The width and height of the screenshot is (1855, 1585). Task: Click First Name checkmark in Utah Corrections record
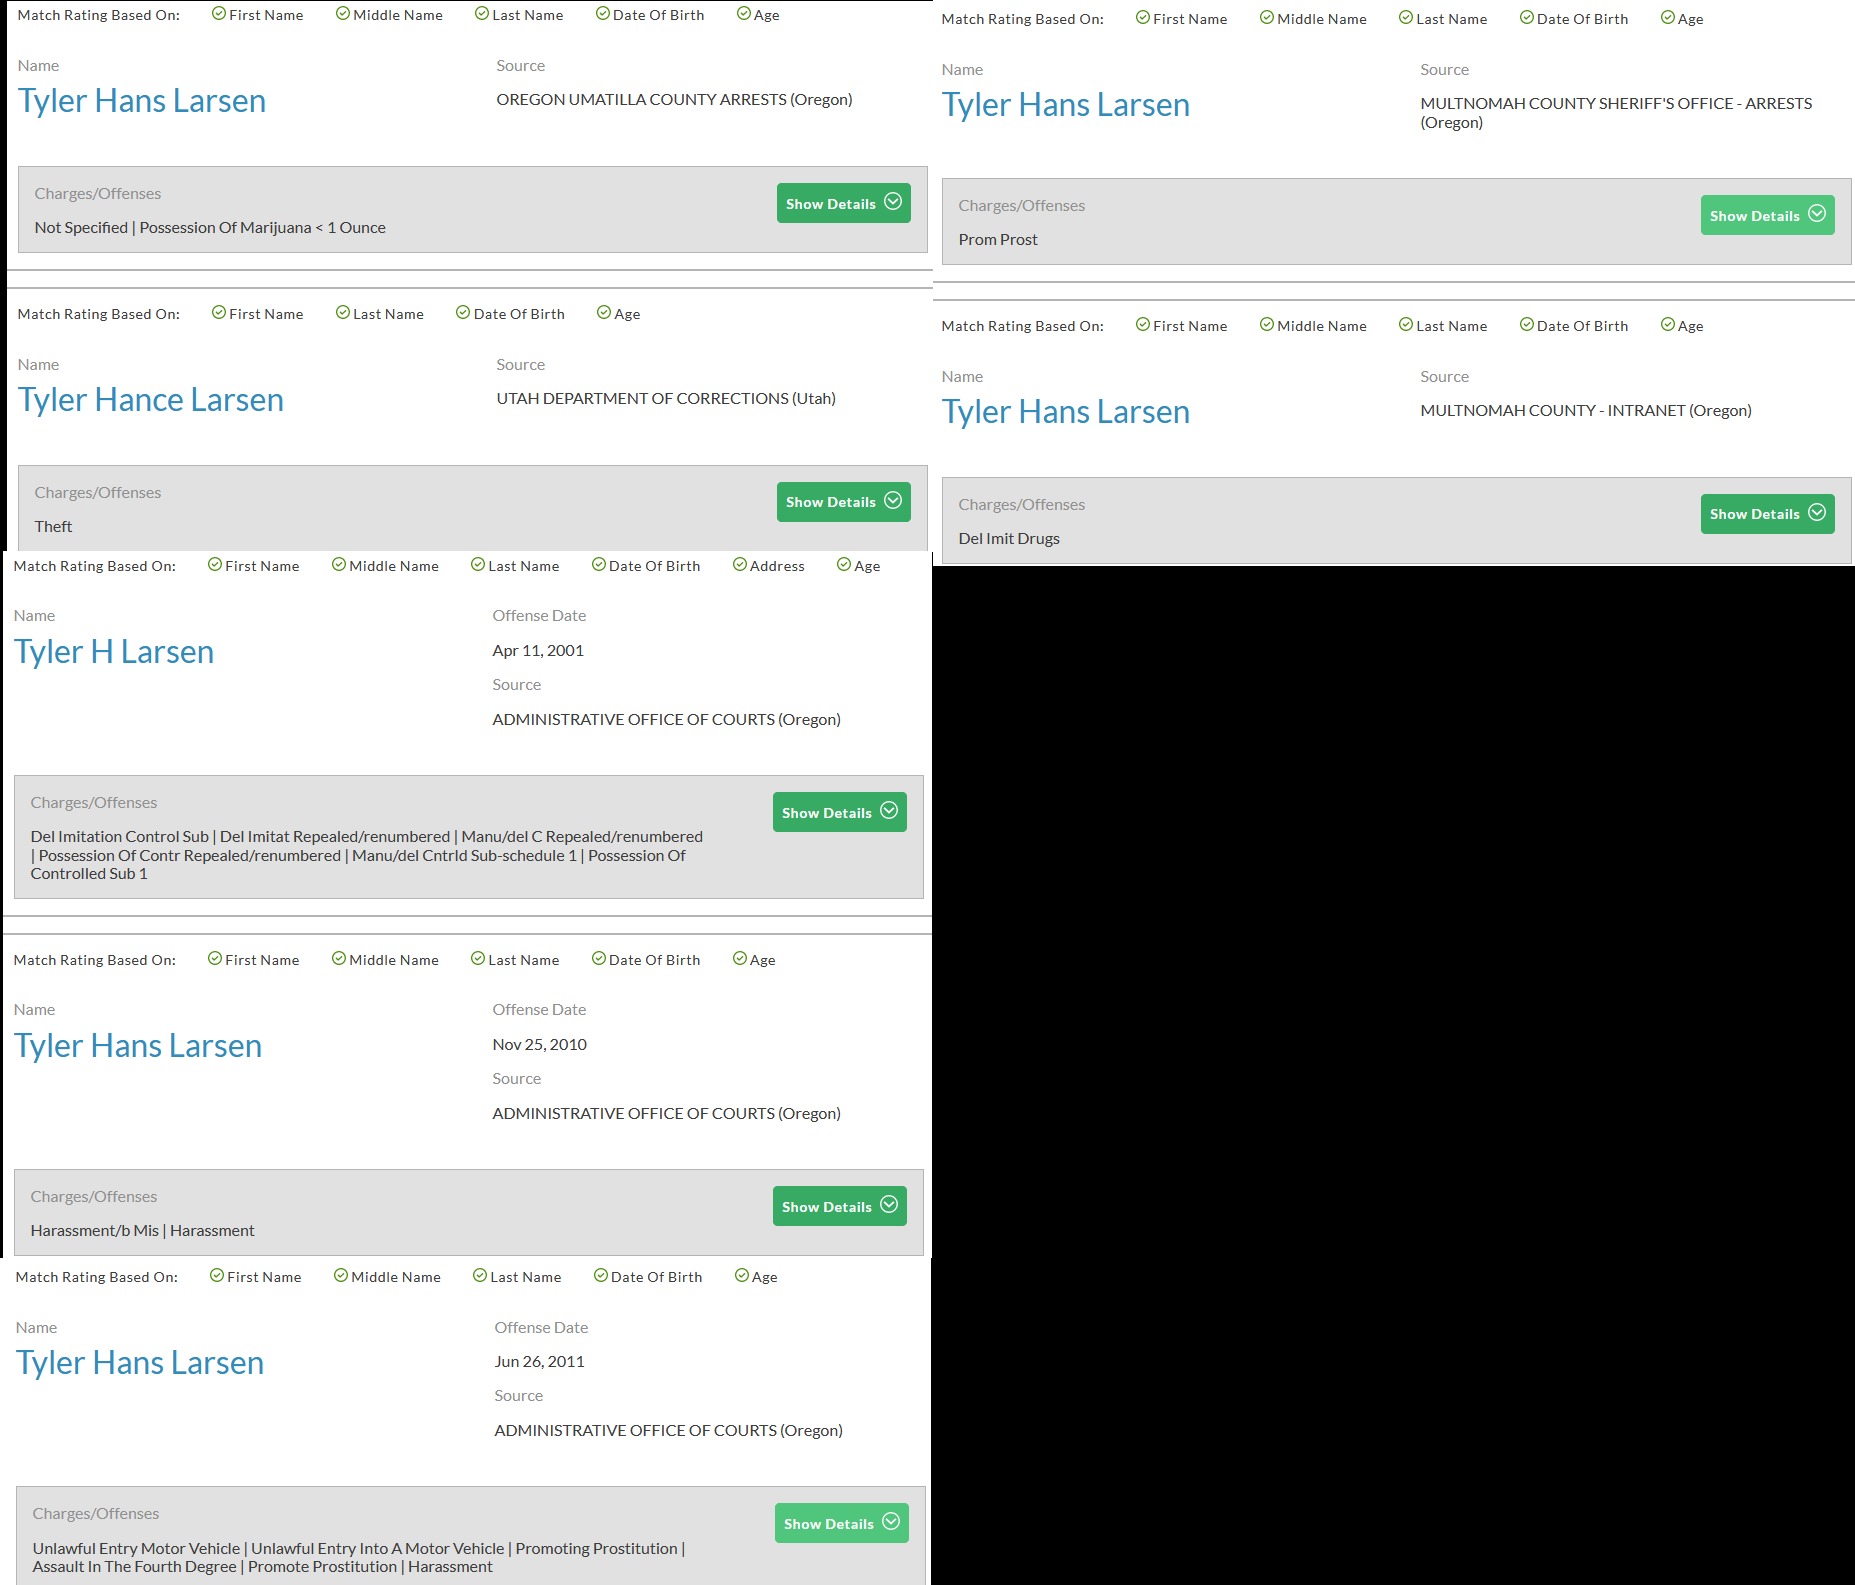tap(218, 313)
